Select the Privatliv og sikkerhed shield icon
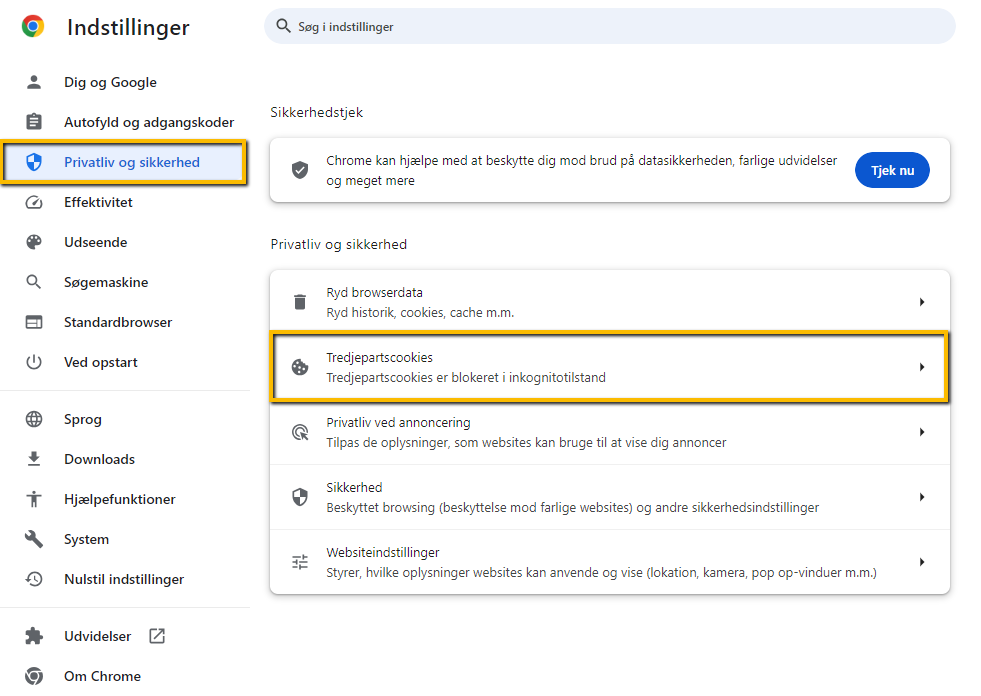 [35, 162]
